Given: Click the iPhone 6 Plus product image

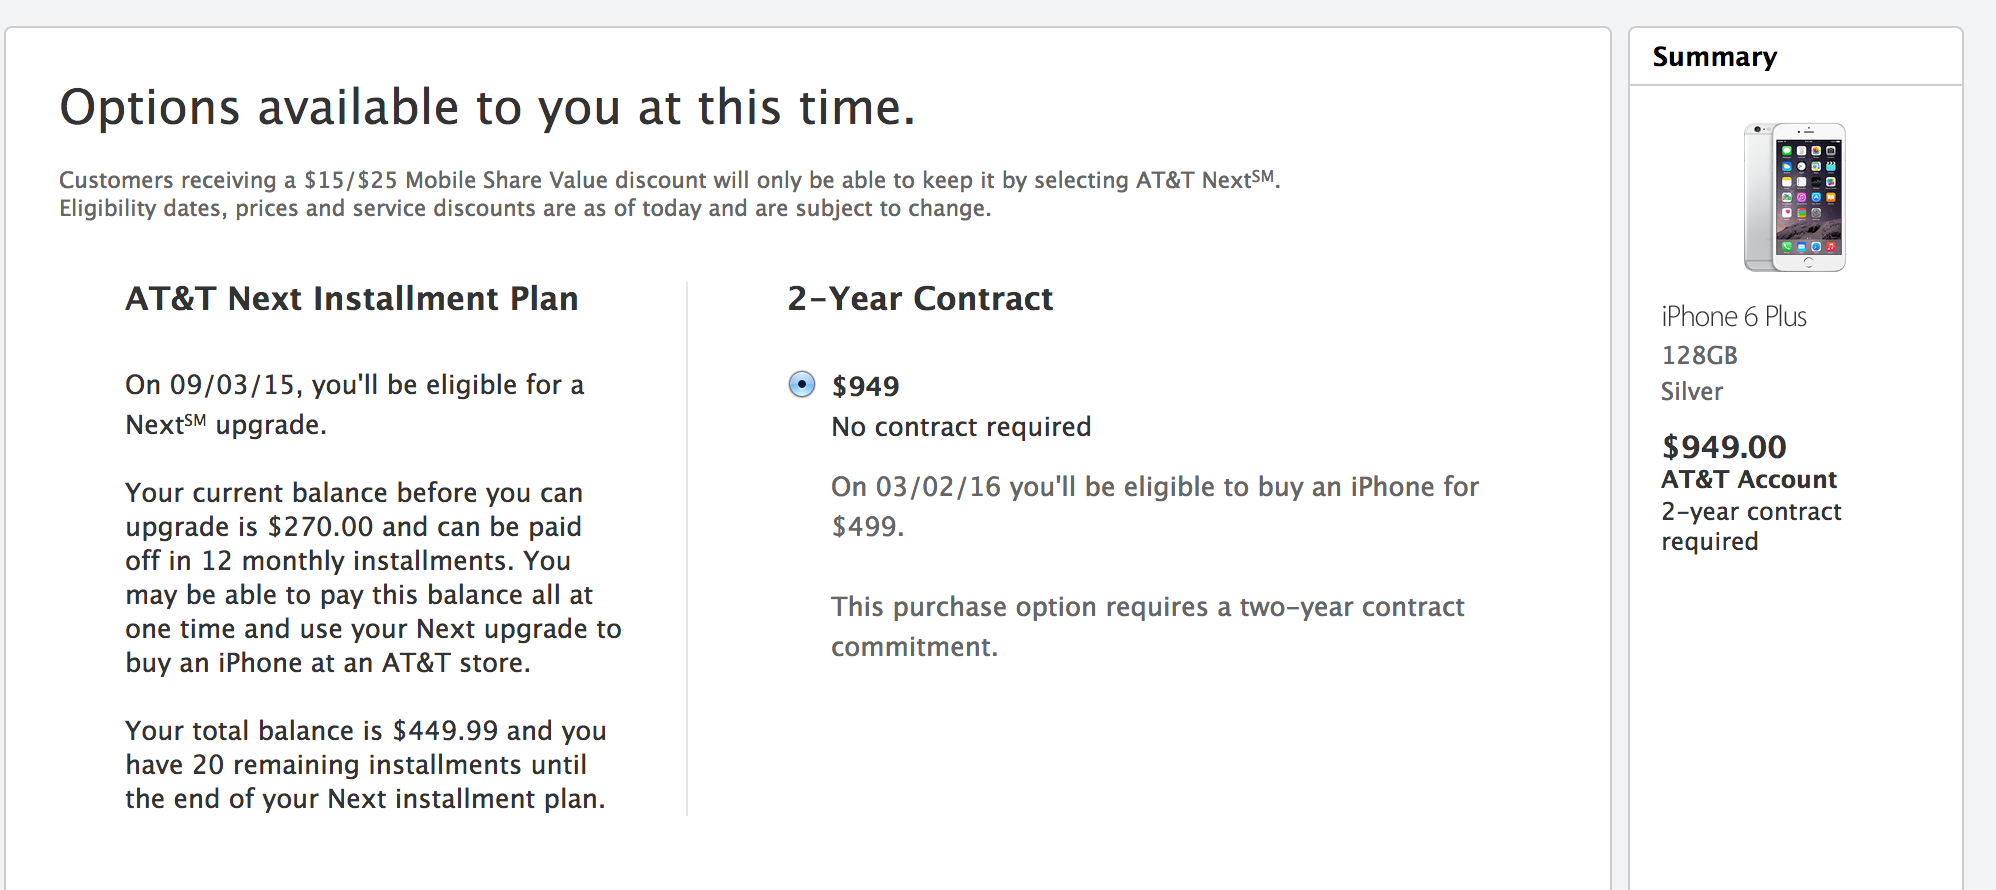Looking at the screenshot, I should (1795, 197).
